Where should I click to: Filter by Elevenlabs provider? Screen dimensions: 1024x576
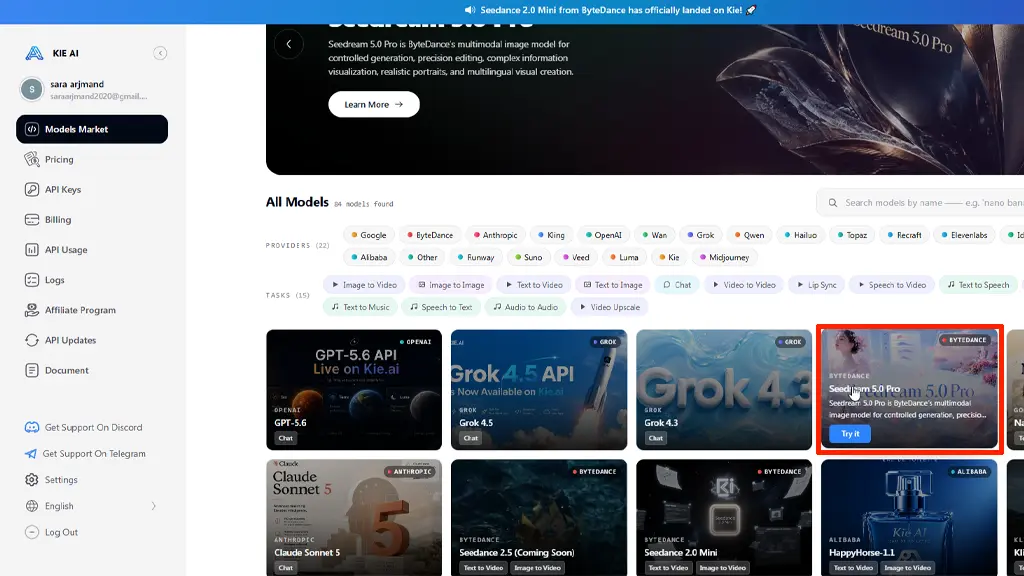pos(965,235)
